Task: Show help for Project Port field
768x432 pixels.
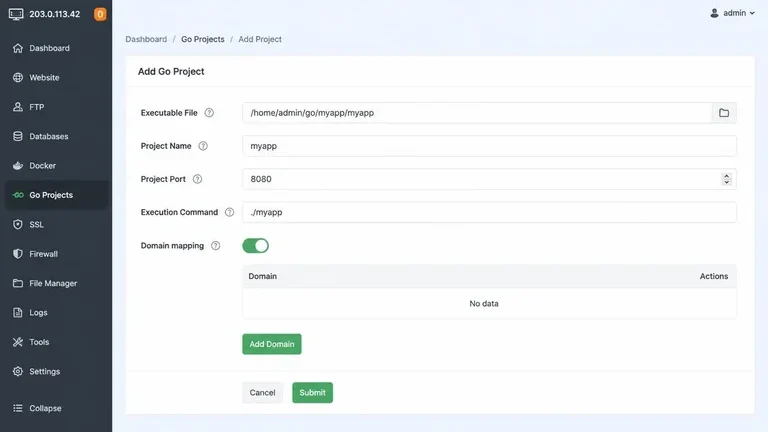Action: click(x=197, y=179)
